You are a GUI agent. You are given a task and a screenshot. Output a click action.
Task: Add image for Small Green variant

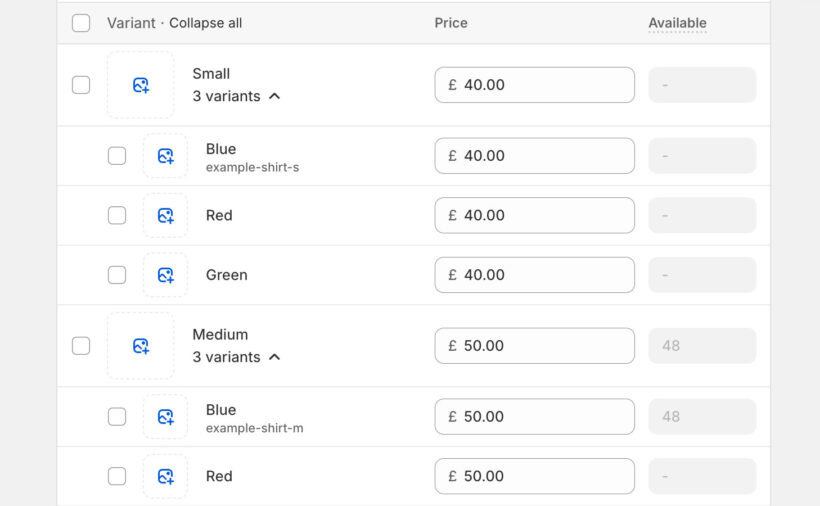pyautogui.click(x=165, y=275)
